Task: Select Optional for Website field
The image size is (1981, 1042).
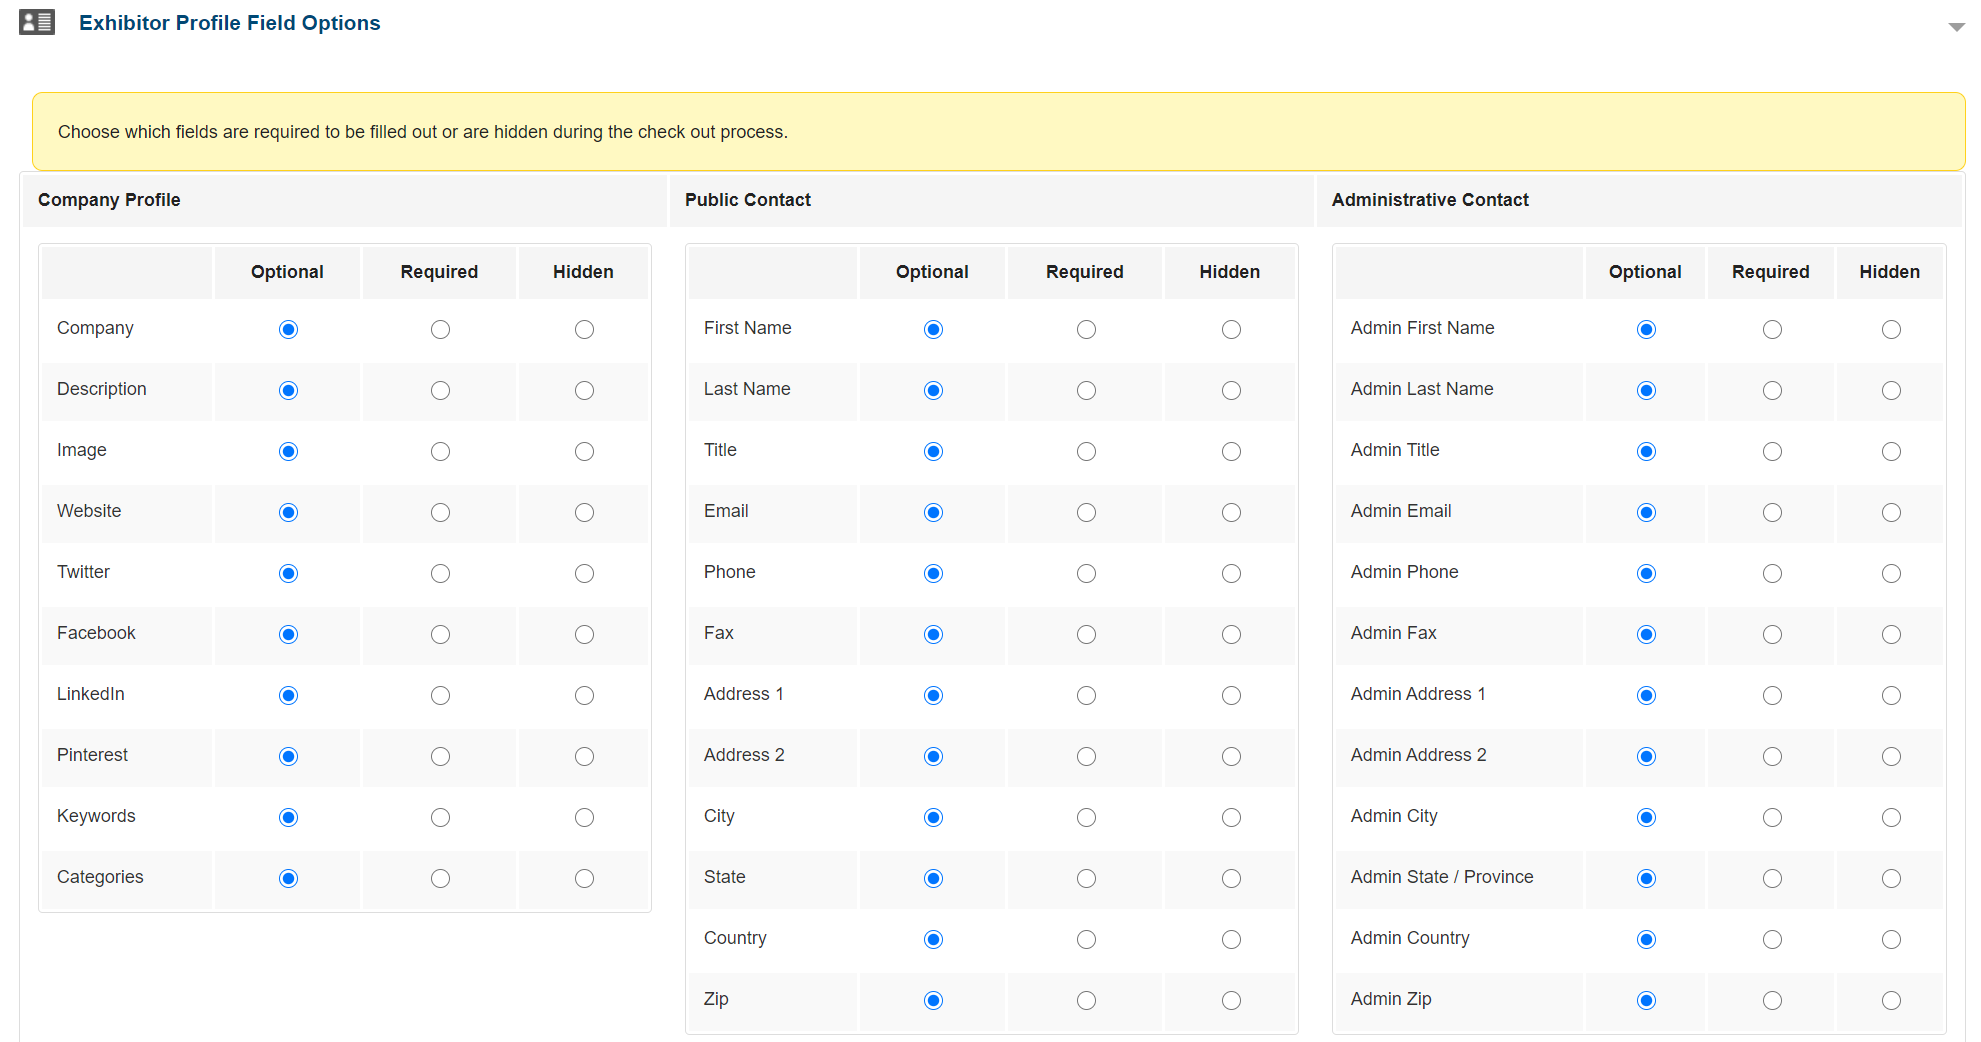Action: point(288,513)
